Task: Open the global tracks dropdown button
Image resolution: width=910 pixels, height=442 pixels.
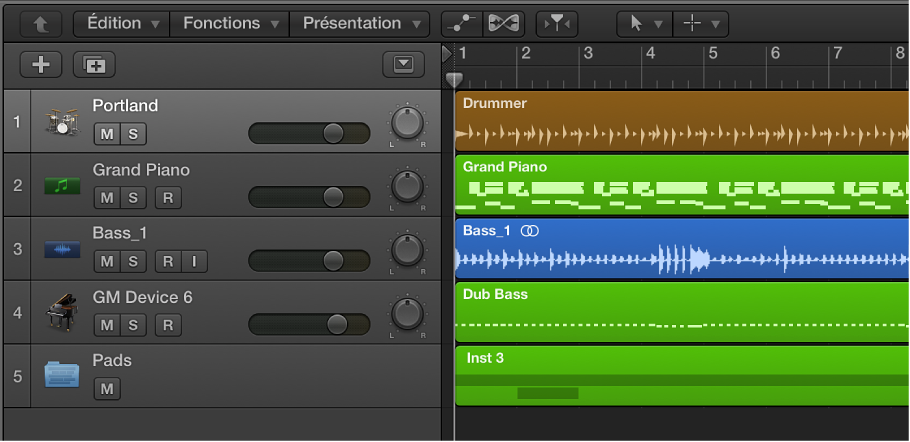Action: [403, 65]
